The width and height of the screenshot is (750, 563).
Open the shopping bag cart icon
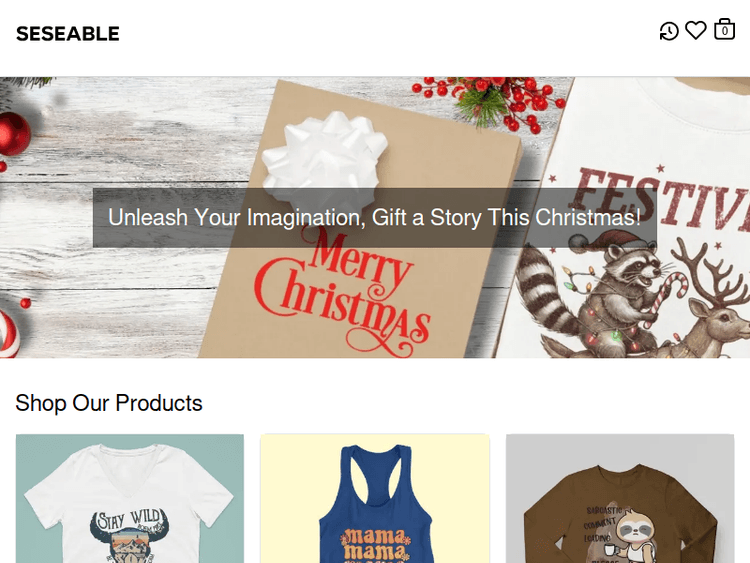click(x=724, y=30)
